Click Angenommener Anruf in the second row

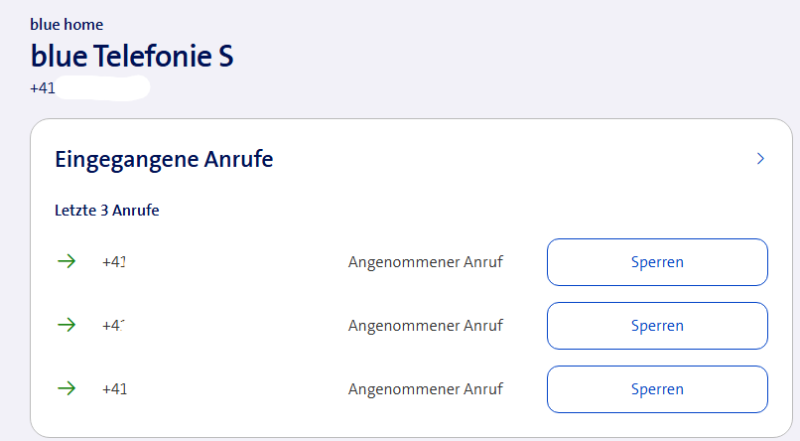point(425,325)
